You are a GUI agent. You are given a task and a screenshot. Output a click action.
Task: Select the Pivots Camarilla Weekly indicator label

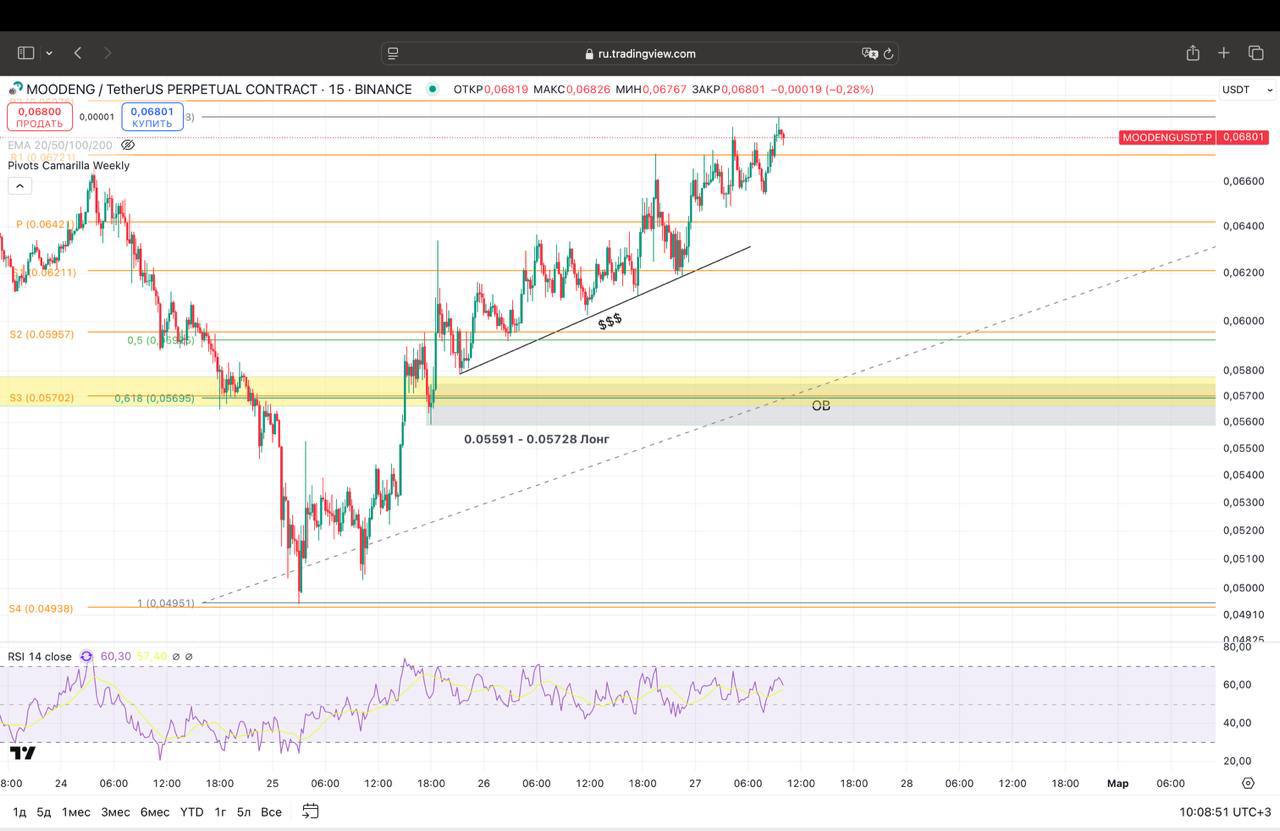(69, 165)
